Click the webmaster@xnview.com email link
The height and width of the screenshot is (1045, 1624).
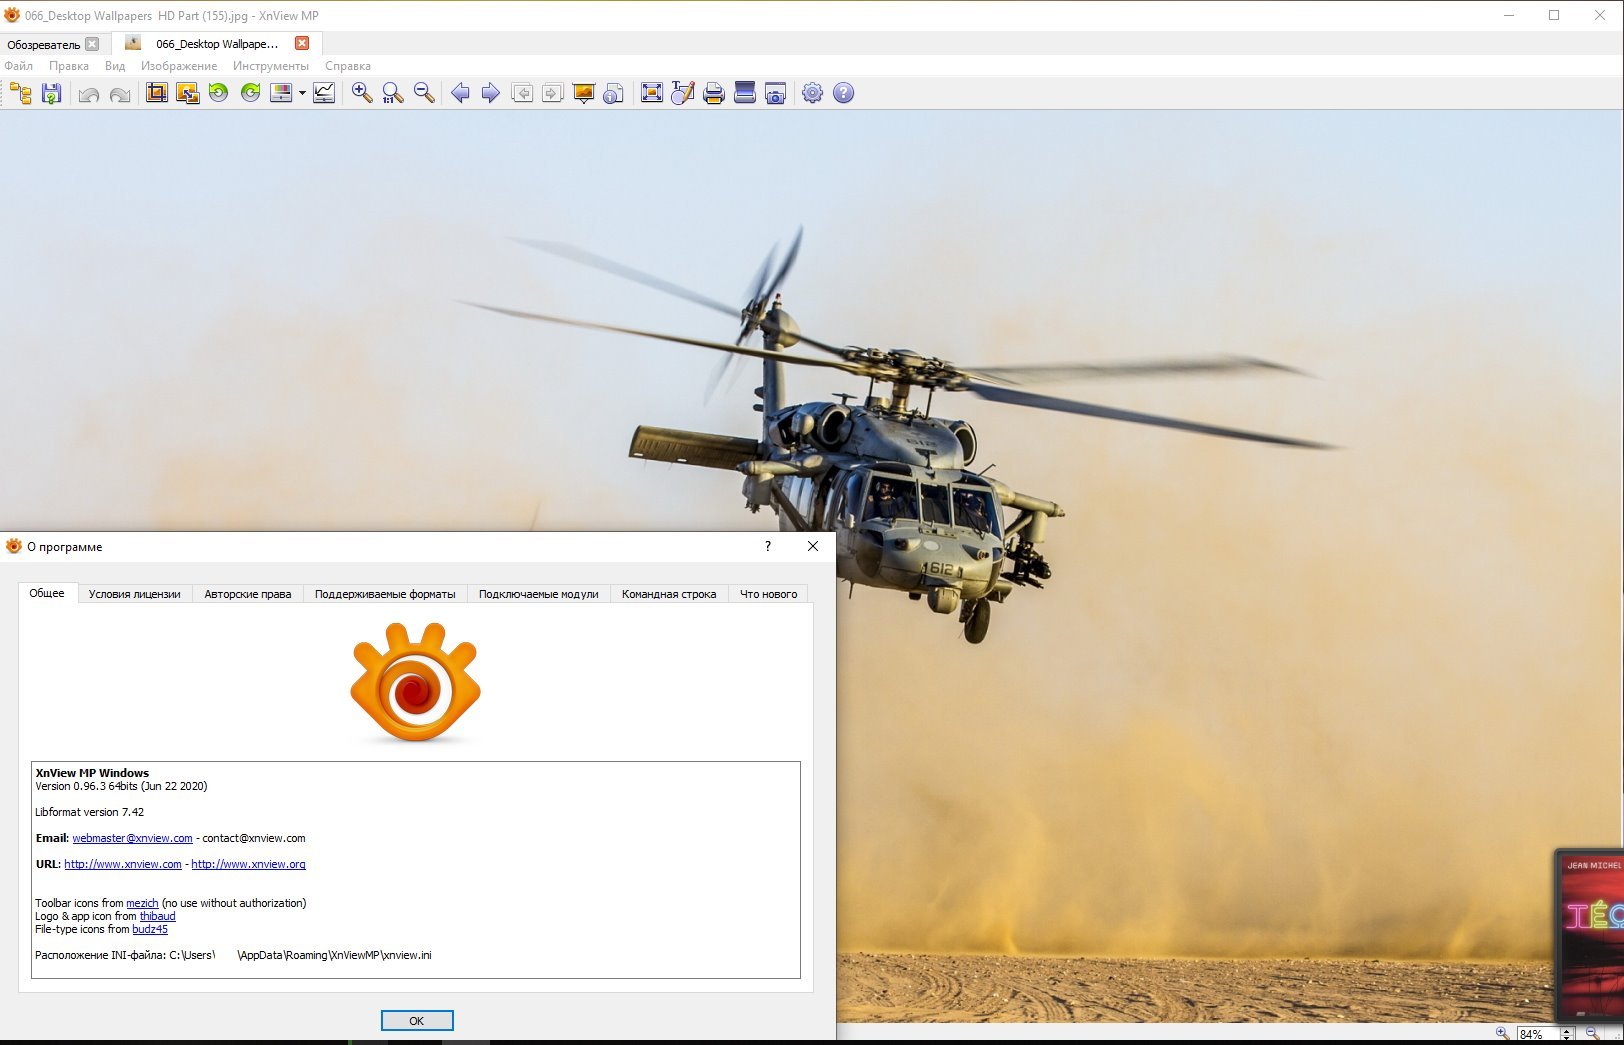click(132, 838)
